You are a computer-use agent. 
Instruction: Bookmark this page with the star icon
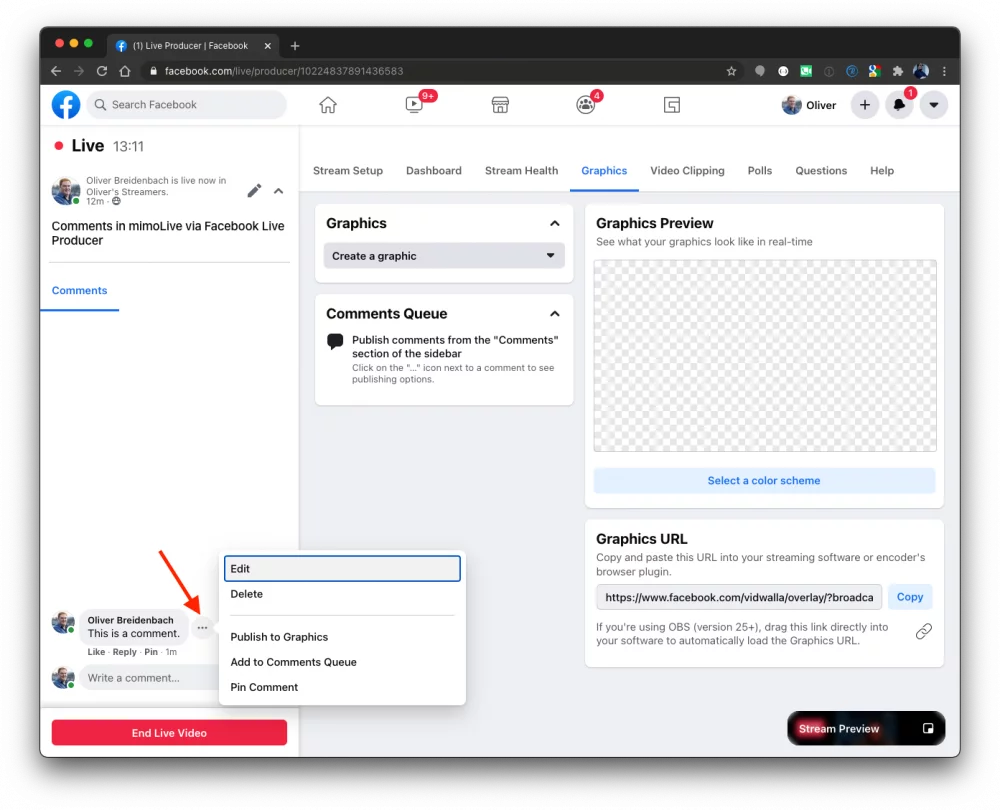732,71
